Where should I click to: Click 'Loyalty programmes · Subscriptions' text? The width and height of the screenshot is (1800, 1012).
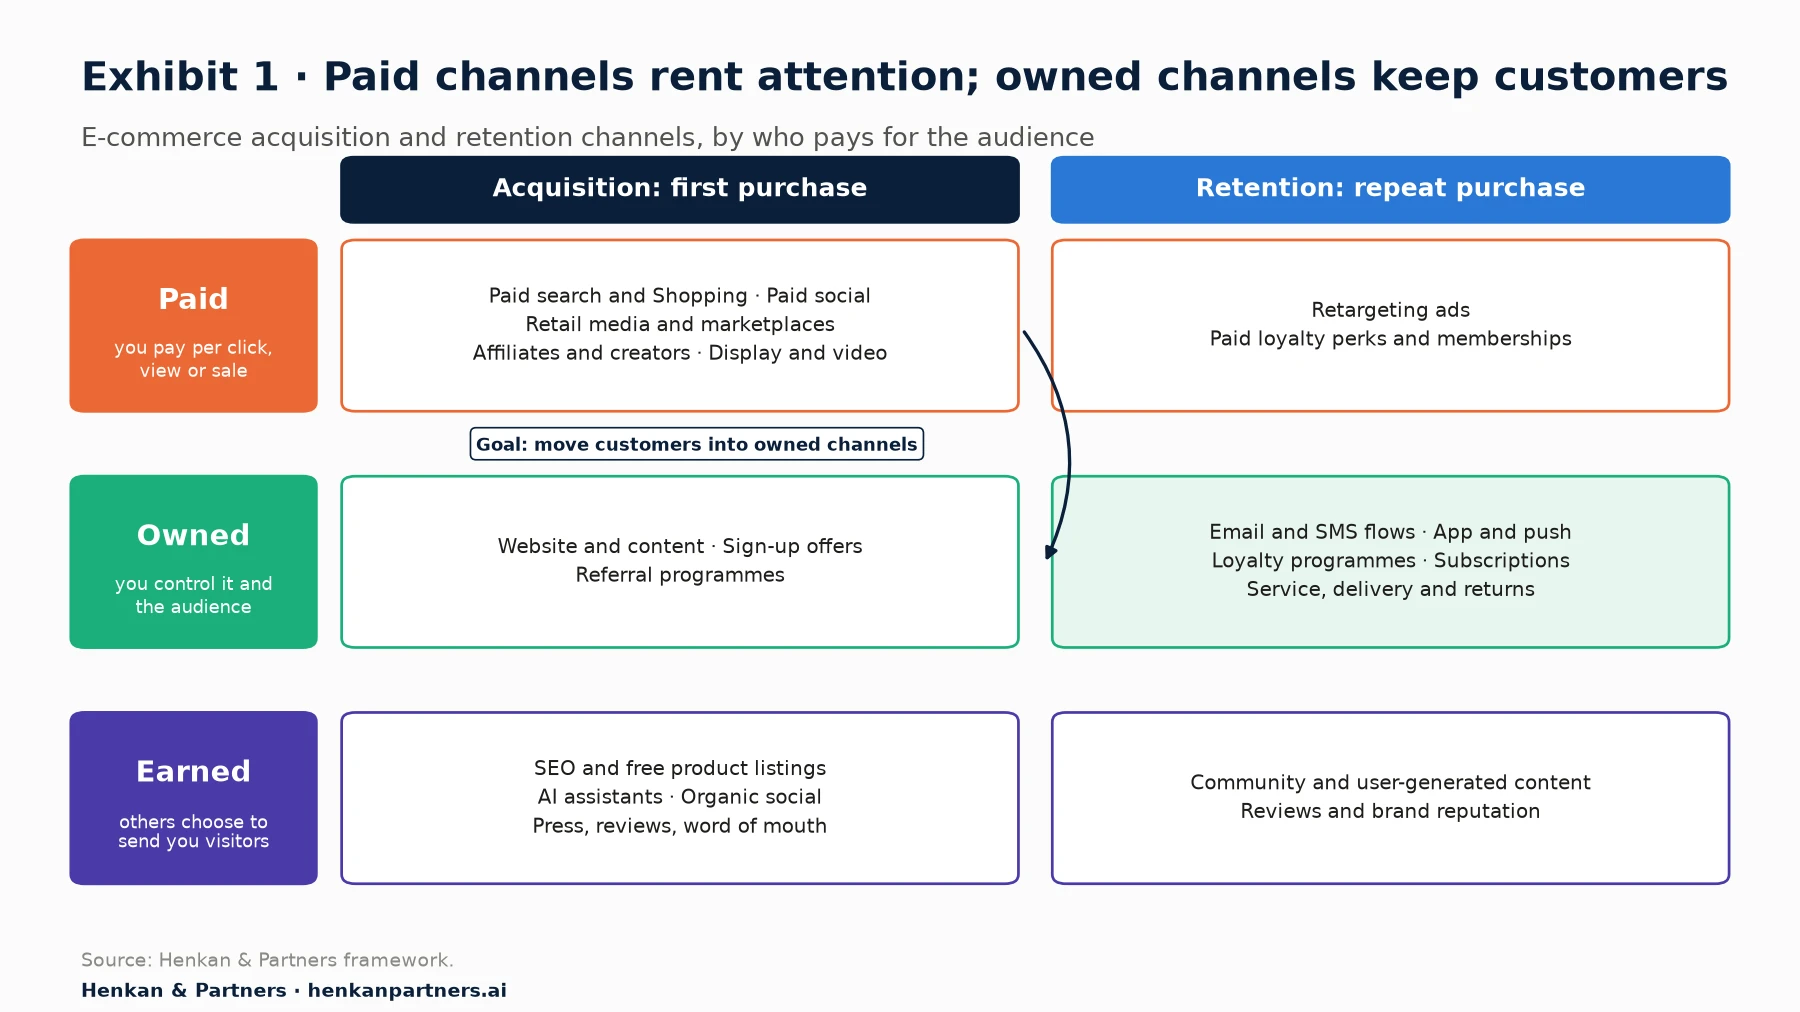coord(1390,561)
